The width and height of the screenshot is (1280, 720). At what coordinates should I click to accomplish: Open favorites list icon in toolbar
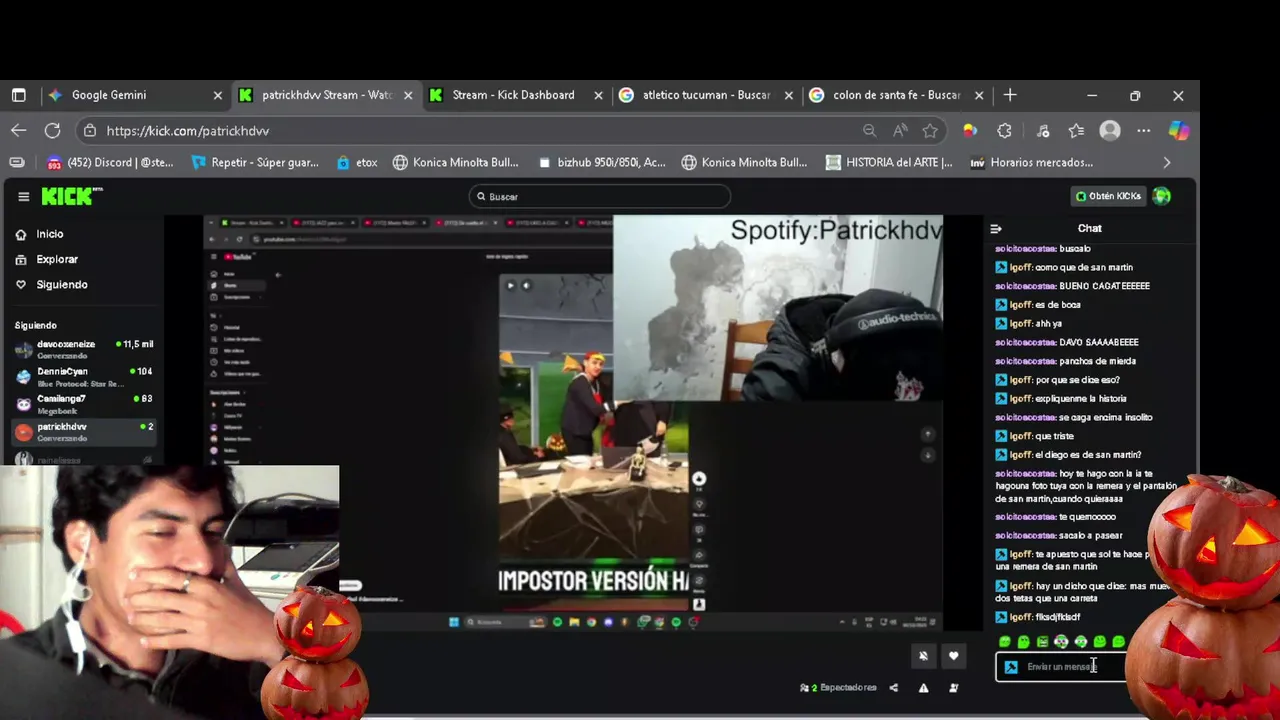pos(1076,131)
